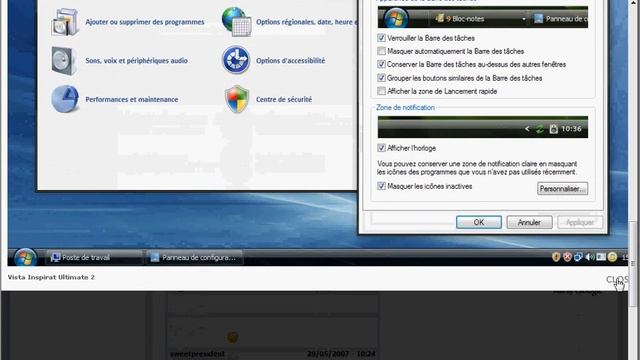The width and height of the screenshot is (640, 360).
Task: Click the round yellow tray icon
Action: coord(612,257)
